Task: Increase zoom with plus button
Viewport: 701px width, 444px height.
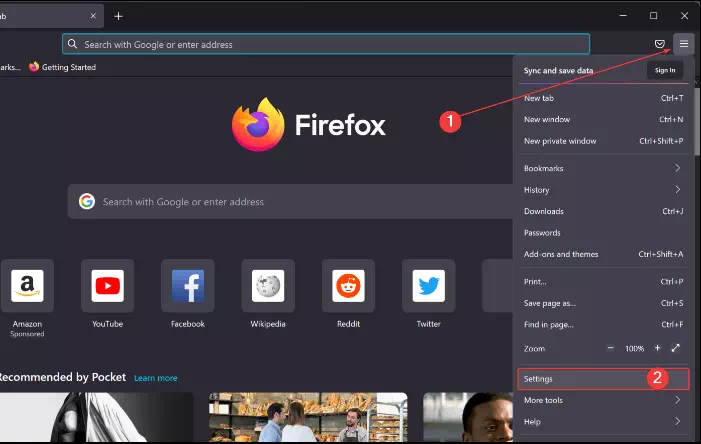Action: (x=657, y=348)
